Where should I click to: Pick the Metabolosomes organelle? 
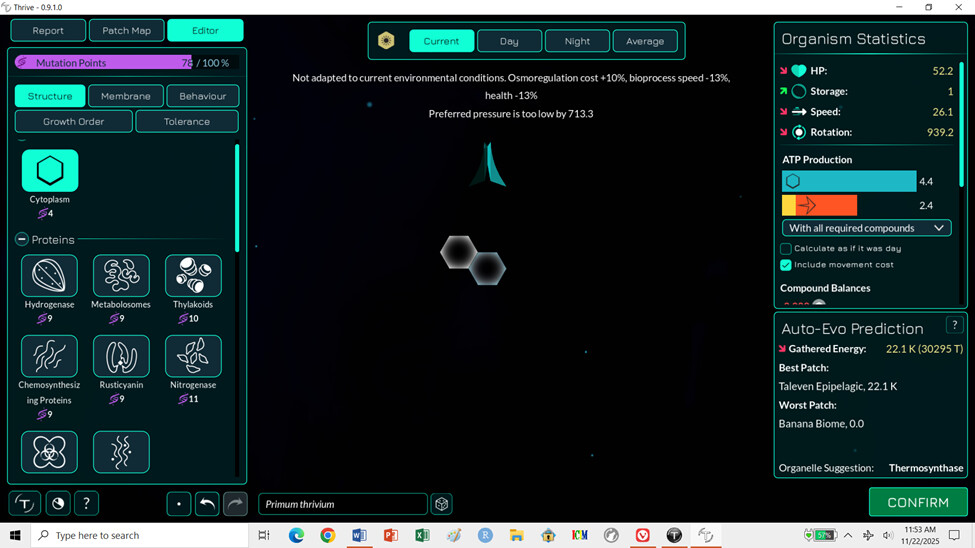point(121,276)
